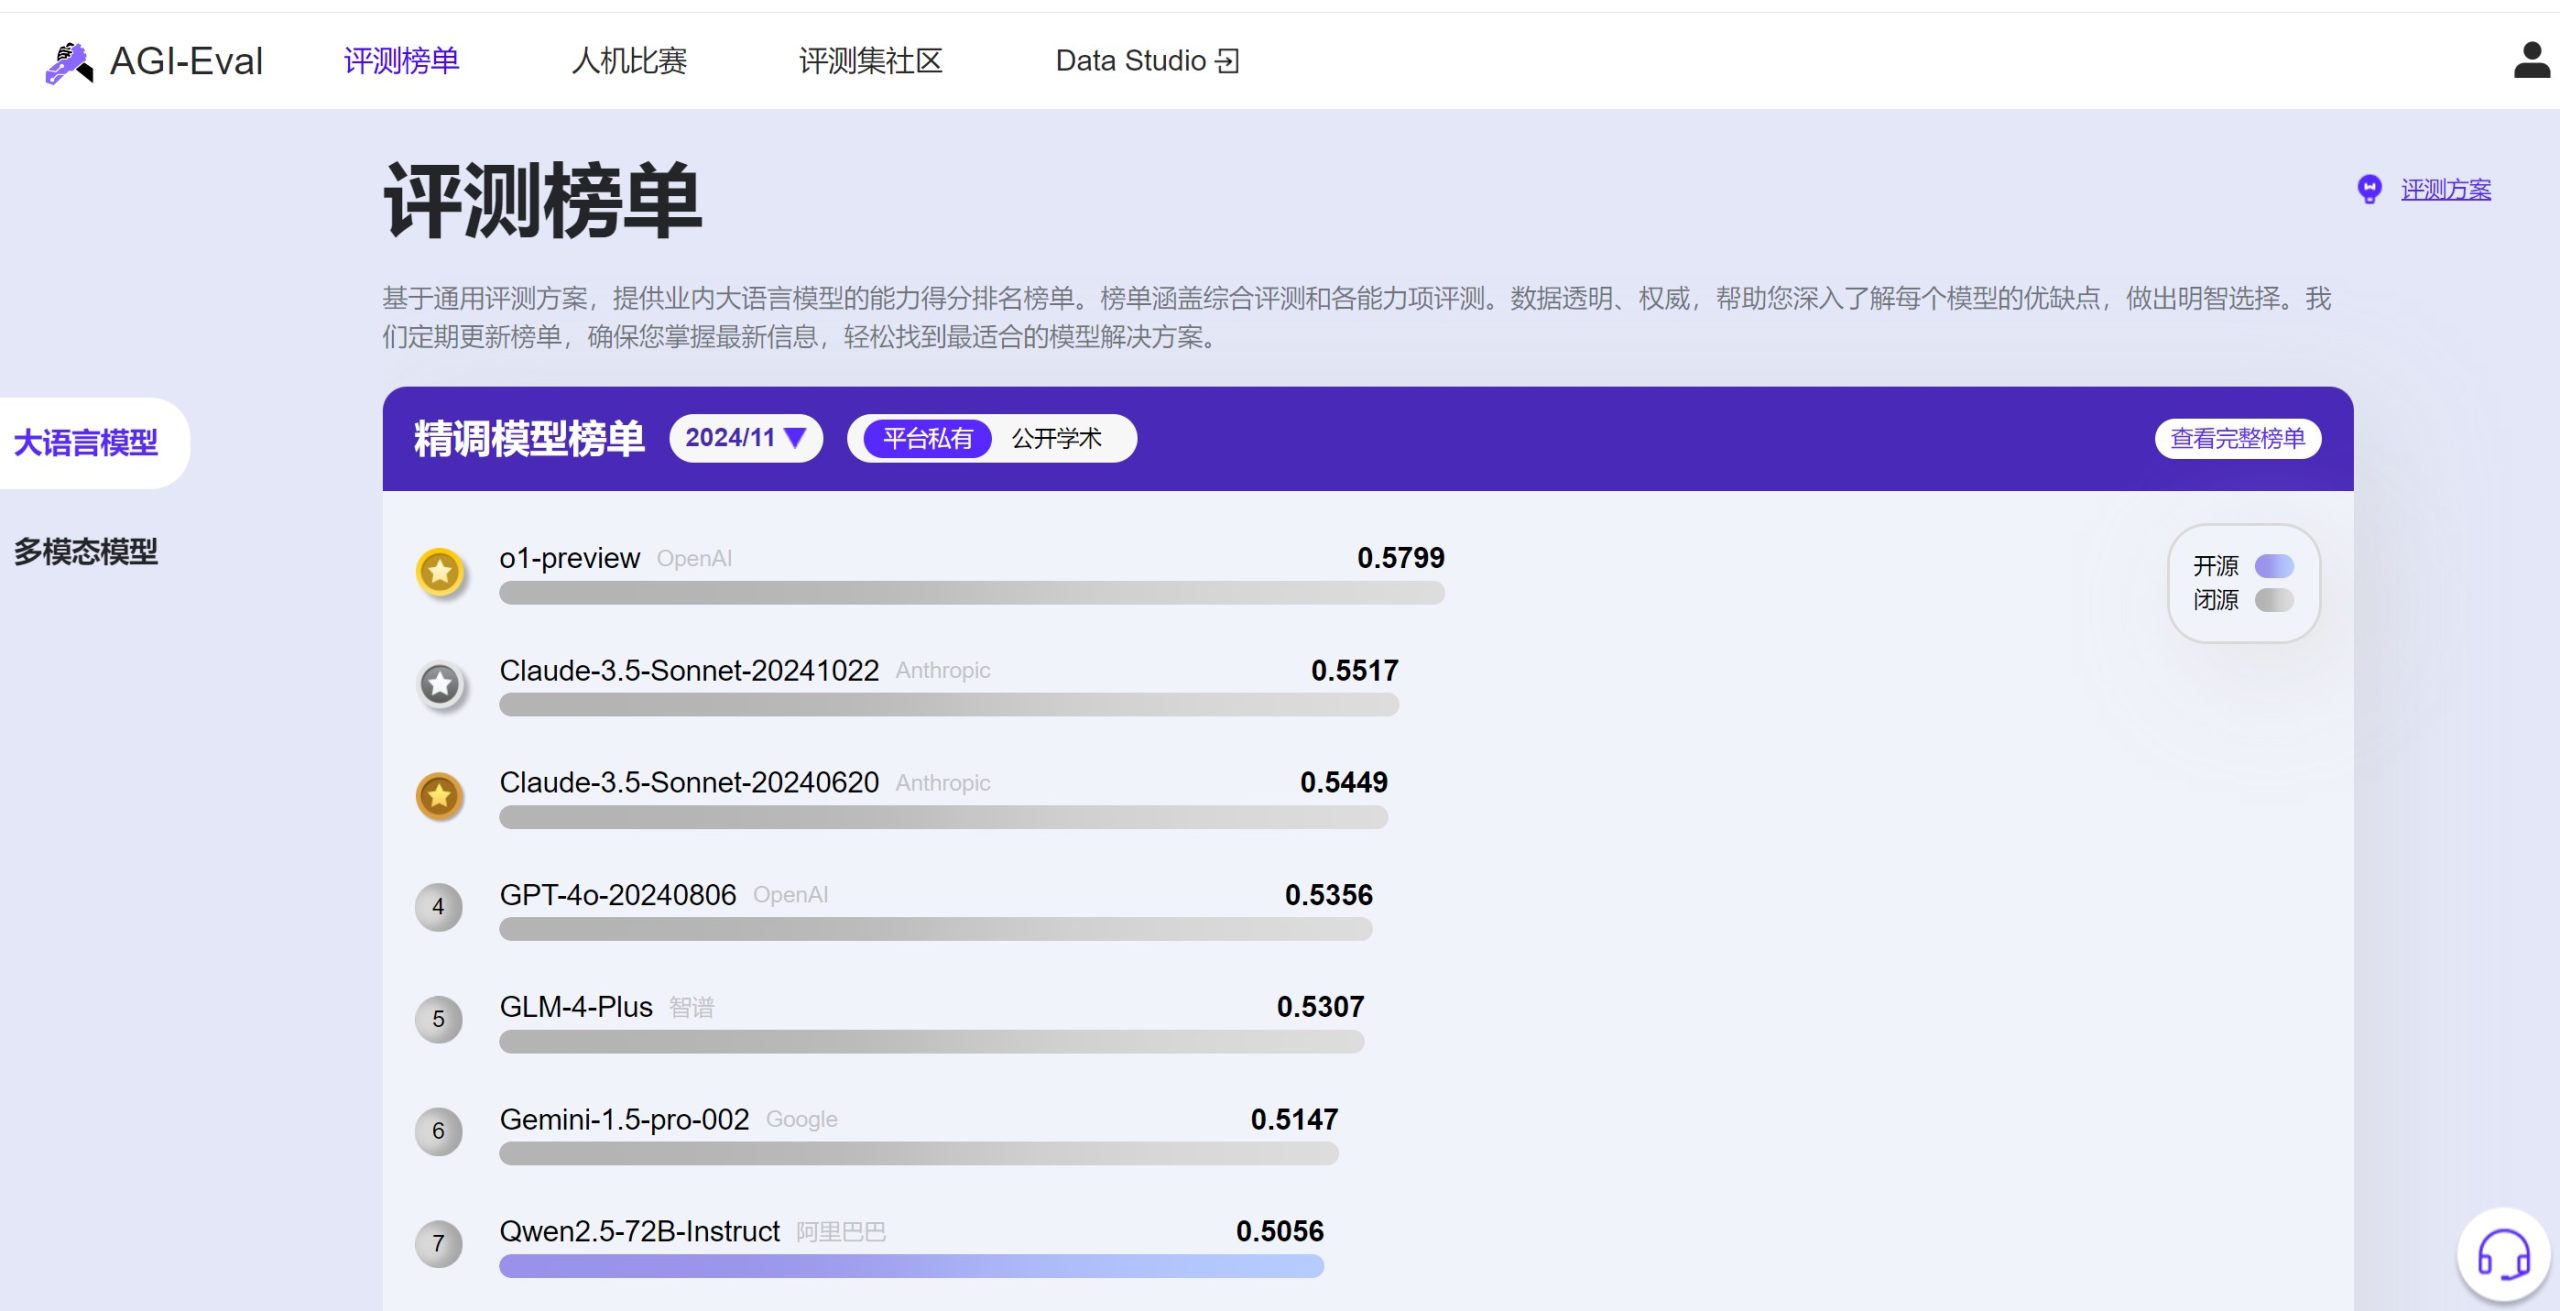The image size is (2560, 1311).
Task: Toggle the 开源 open-source switch
Action: pyautogui.click(x=2274, y=566)
